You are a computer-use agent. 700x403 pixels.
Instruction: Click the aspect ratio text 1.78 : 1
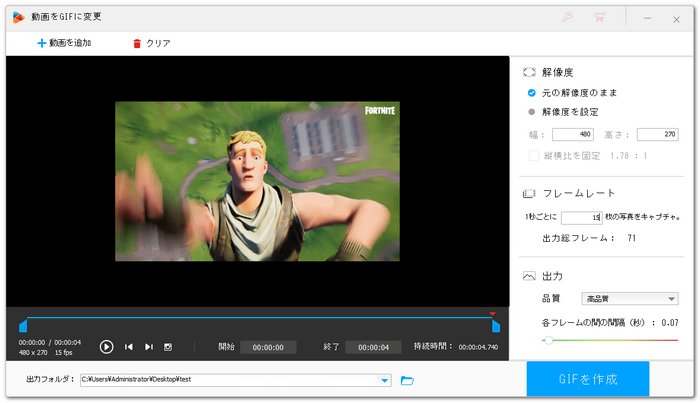click(629, 156)
